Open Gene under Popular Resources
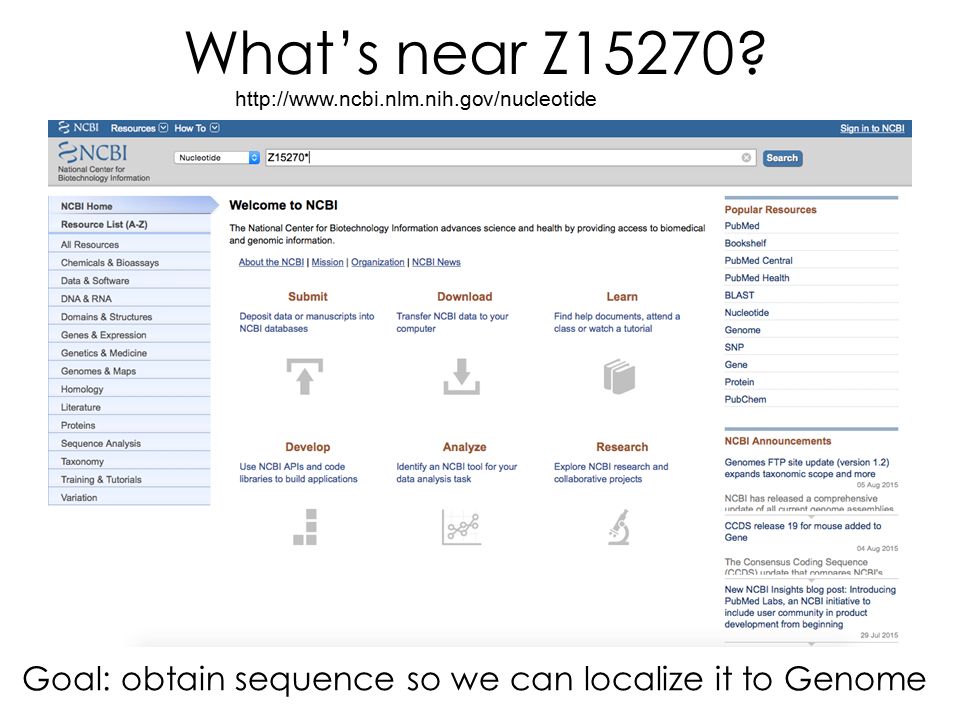The height and width of the screenshot is (720, 960). pyautogui.click(x=736, y=364)
